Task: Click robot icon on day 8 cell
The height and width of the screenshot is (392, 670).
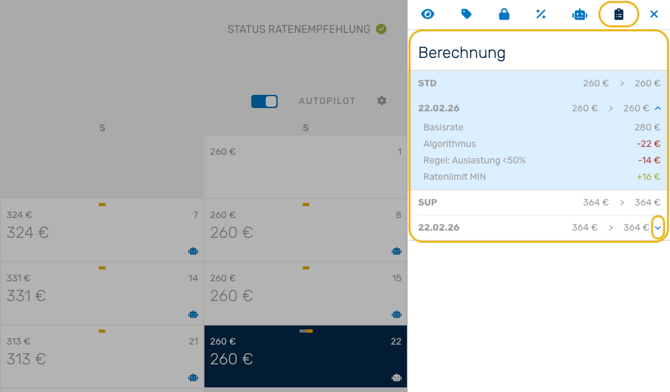Action: pyautogui.click(x=397, y=251)
